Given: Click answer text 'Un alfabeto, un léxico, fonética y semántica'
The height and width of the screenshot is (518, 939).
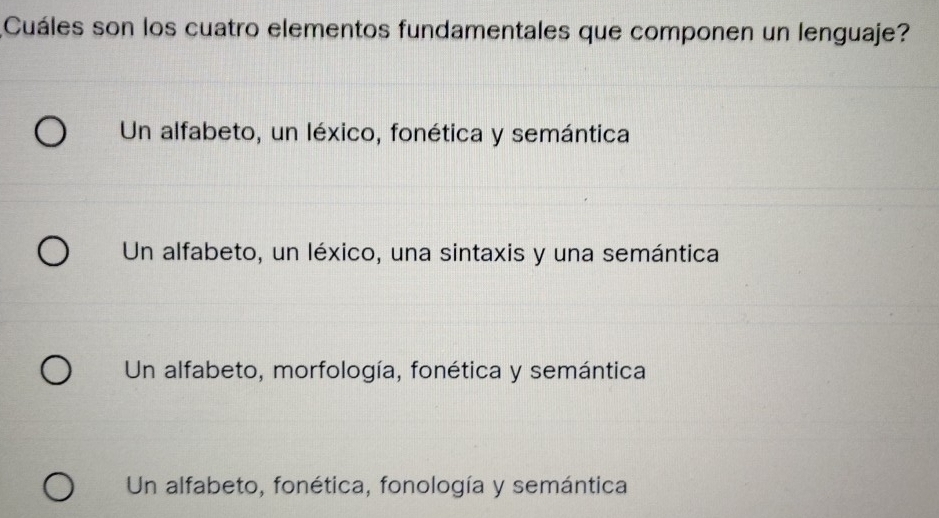Looking at the screenshot, I should (x=373, y=133).
